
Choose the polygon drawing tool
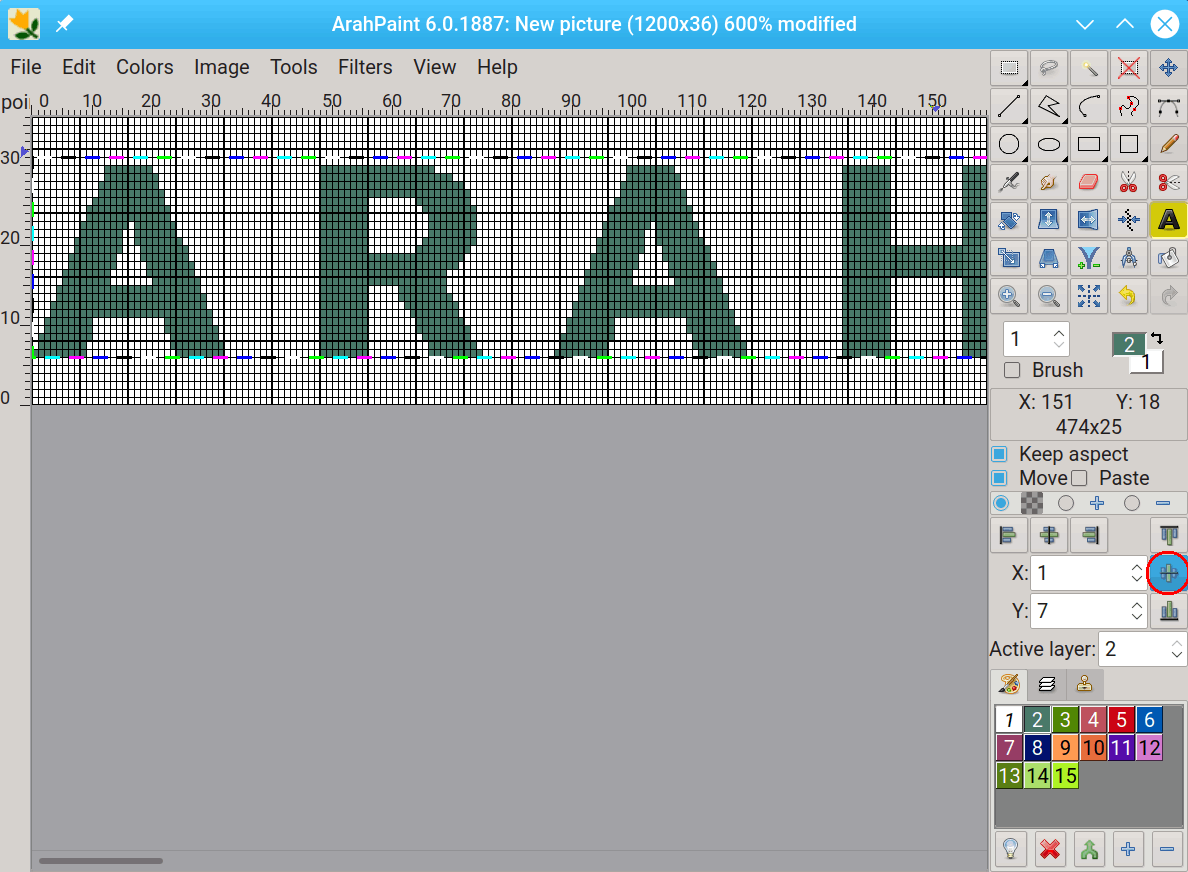coord(1049,106)
